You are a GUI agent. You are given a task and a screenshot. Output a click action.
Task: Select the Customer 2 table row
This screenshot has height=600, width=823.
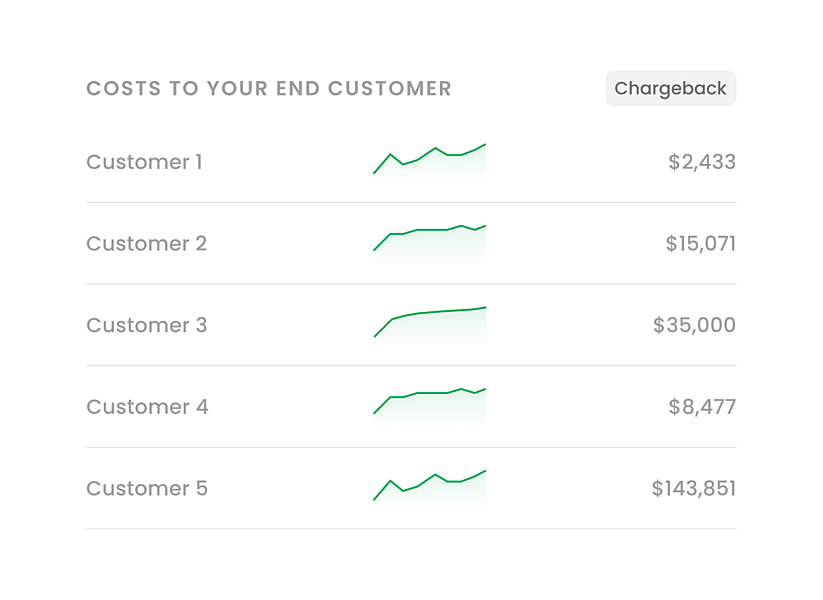(x=410, y=243)
